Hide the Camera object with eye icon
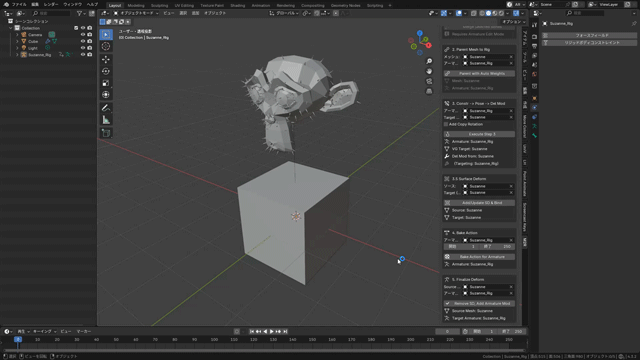 (83, 35)
